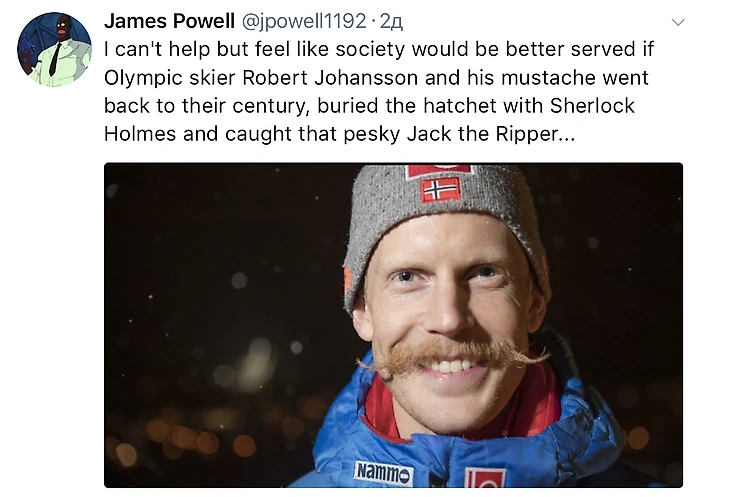The height and width of the screenshot is (497, 730).
Task: Click the blurred orange city lights
Action: click(196, 435)
